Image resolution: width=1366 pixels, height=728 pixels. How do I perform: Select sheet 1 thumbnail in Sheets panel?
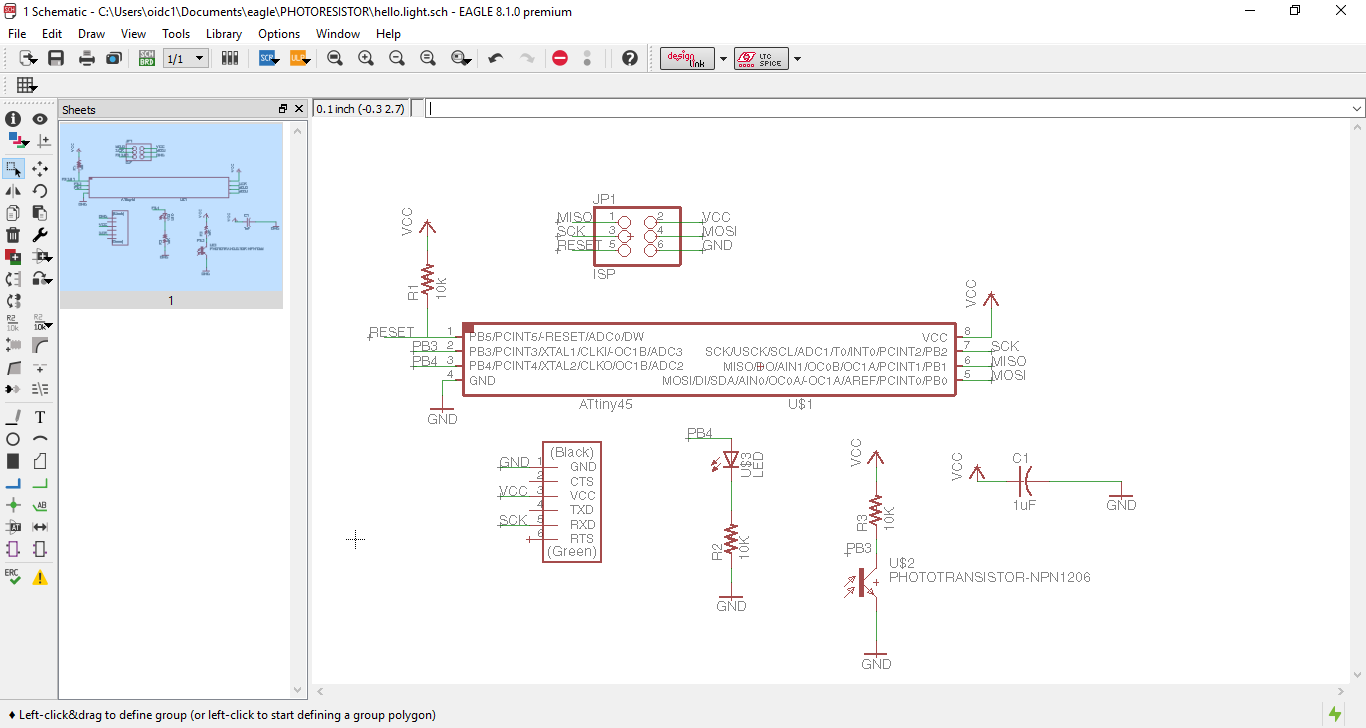coord(171,215)
